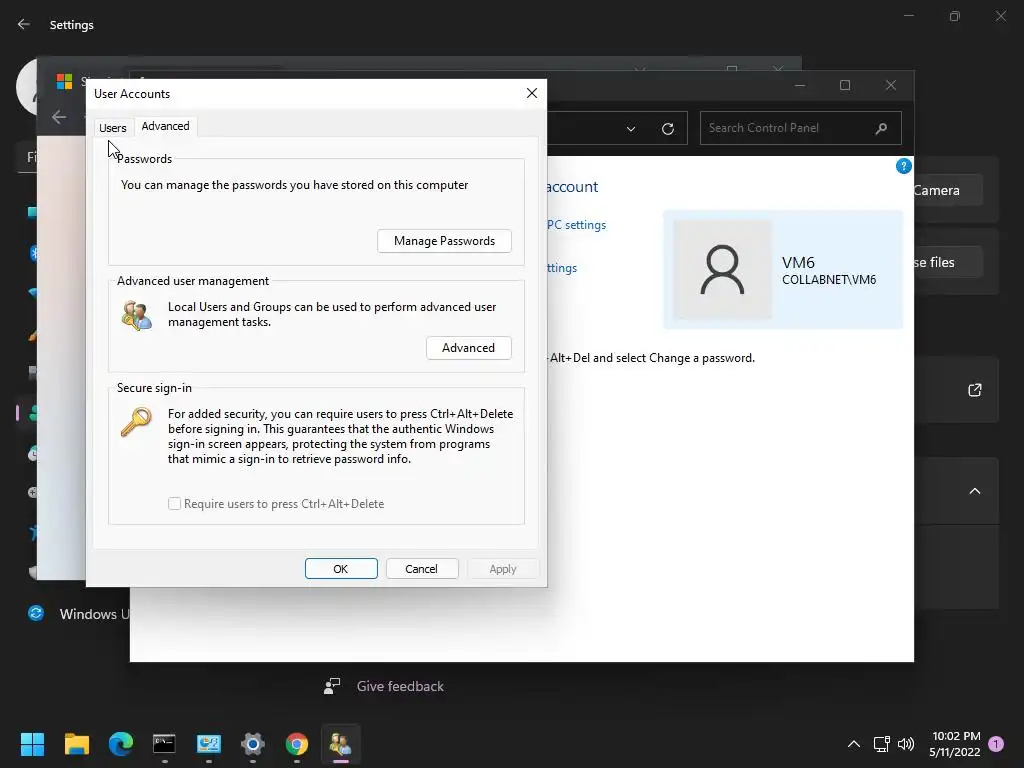Open Advanced user management button

(468, 347)
